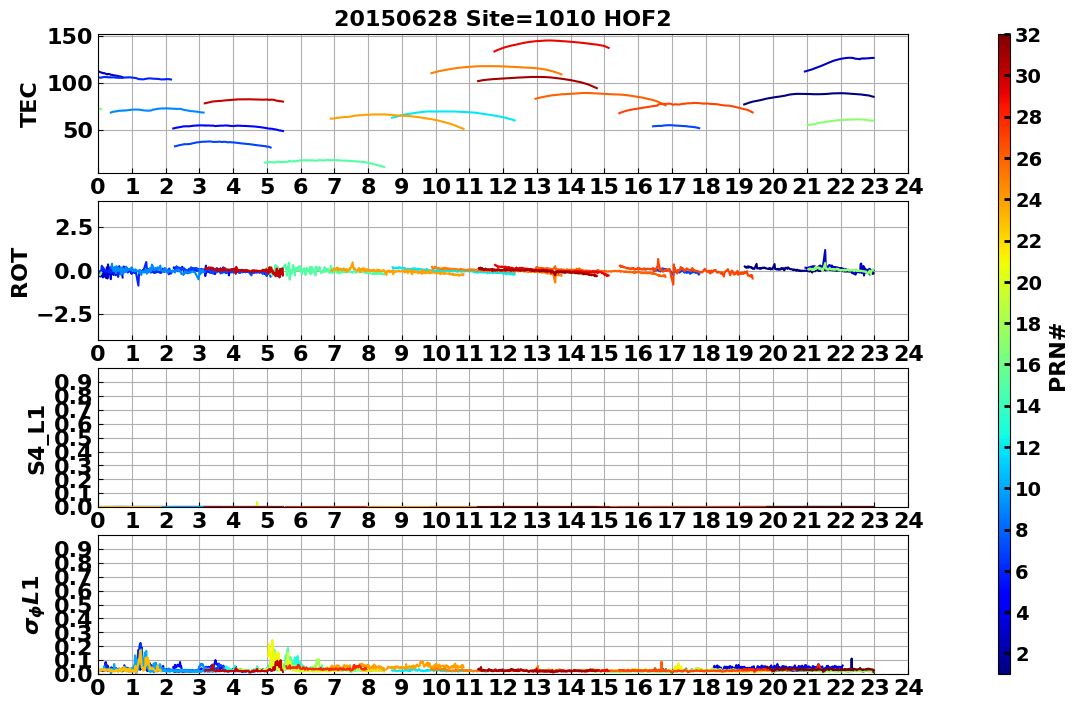1077x709 pixels.
Task: Click hour tick '18' under ROT panel
Action: coord(705,353)
